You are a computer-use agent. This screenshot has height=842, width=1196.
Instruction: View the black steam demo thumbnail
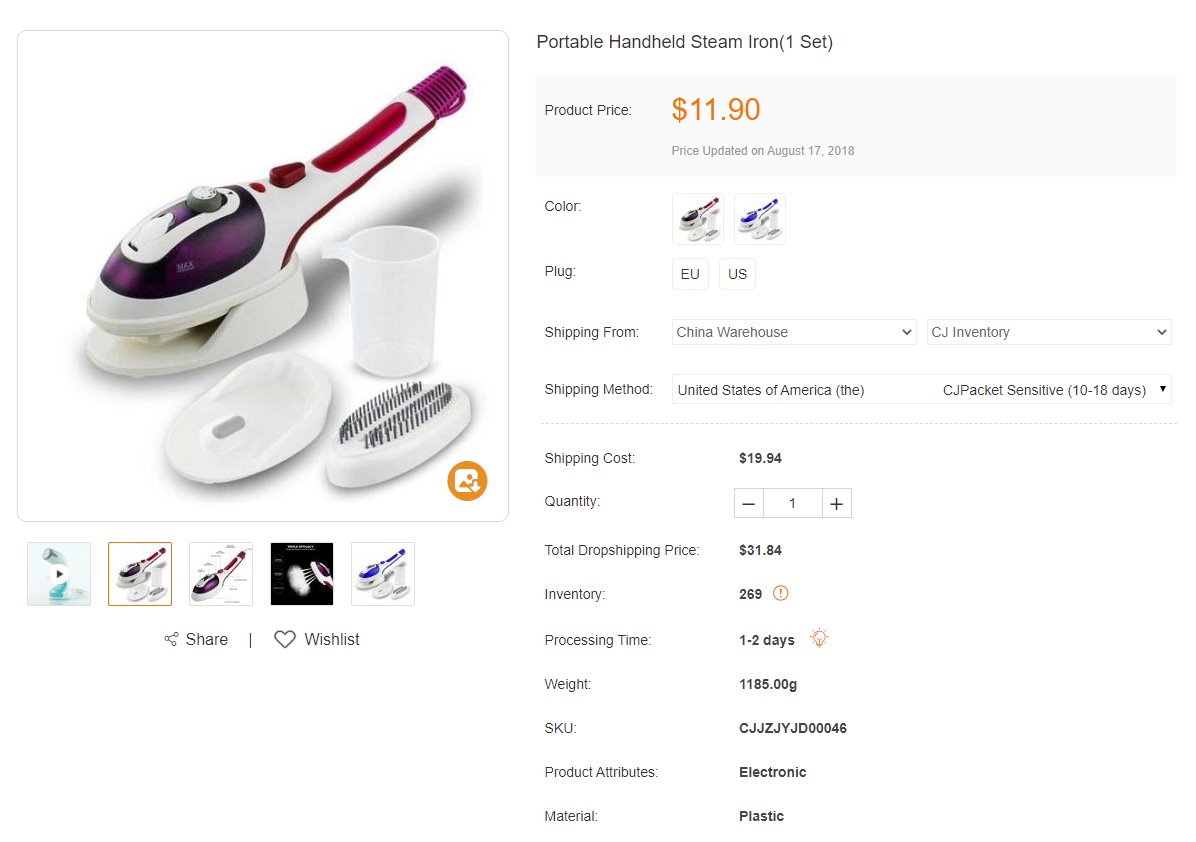click(302, 574)
